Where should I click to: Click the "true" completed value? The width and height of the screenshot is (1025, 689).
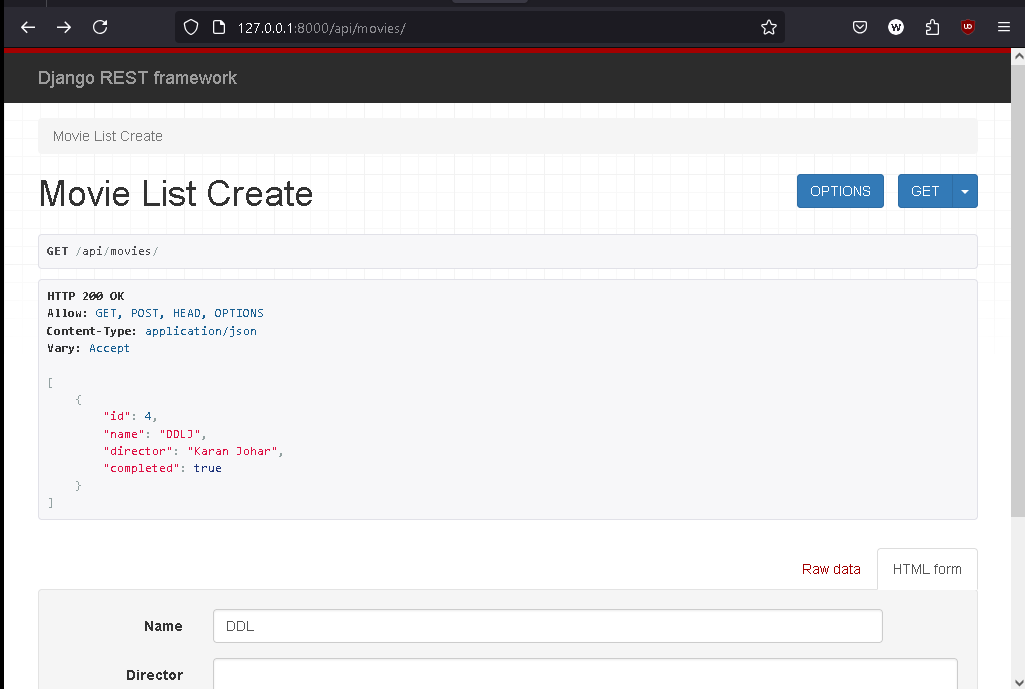click(207, 468)
